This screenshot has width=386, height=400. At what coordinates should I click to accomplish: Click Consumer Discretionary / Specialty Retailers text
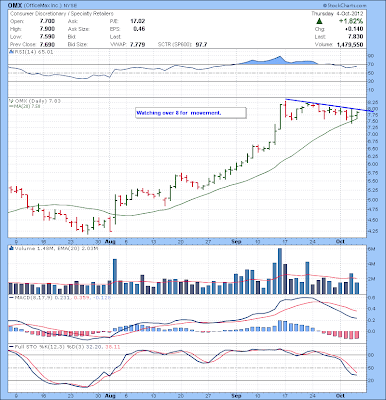coord(62,14)
